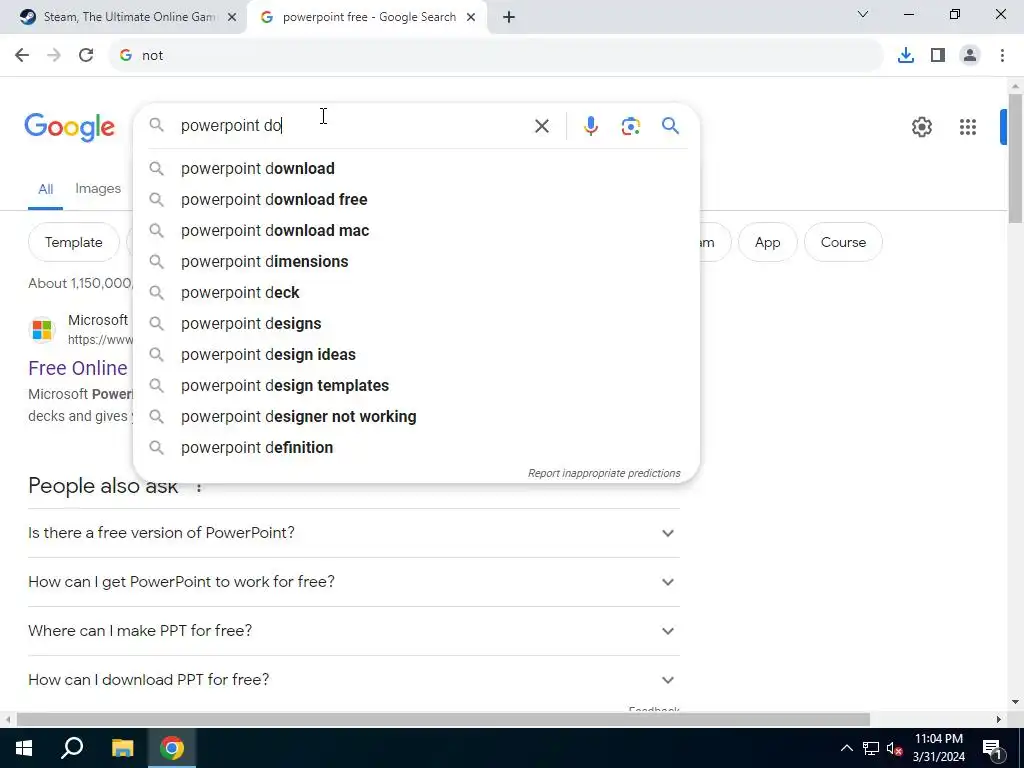1024x768 pixels.
Task: Open Google apps grid
Action: (967, 127)
